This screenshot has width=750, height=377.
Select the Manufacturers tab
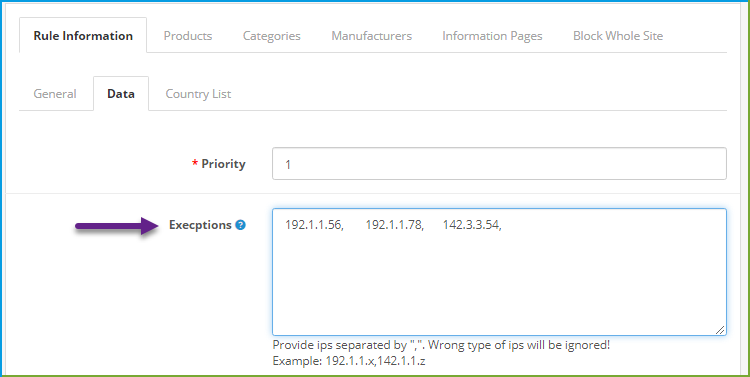[372, 36]
